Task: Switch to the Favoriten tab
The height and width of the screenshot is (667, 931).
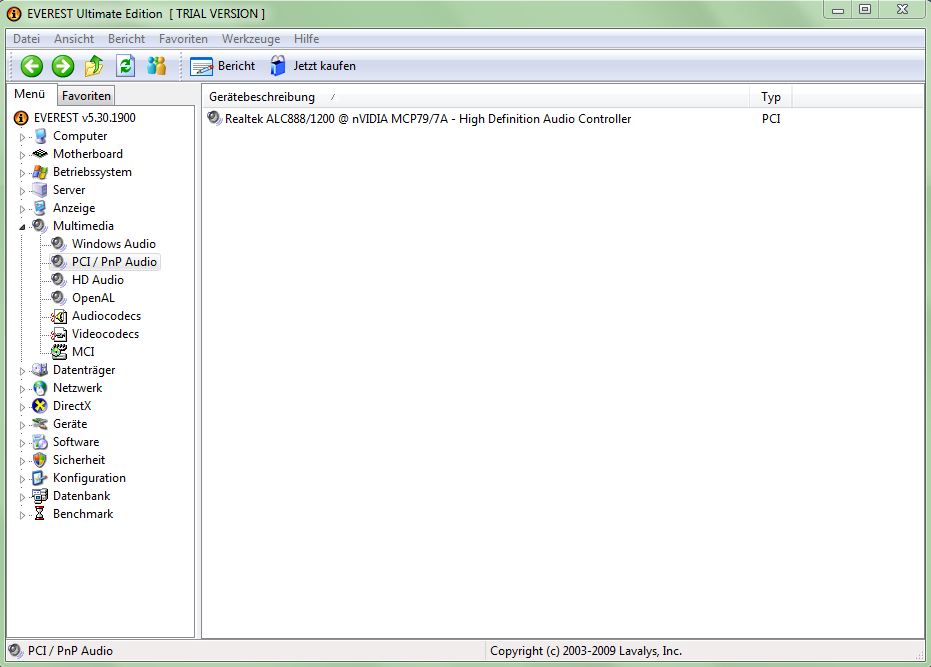Action: [x=86, y=96]
